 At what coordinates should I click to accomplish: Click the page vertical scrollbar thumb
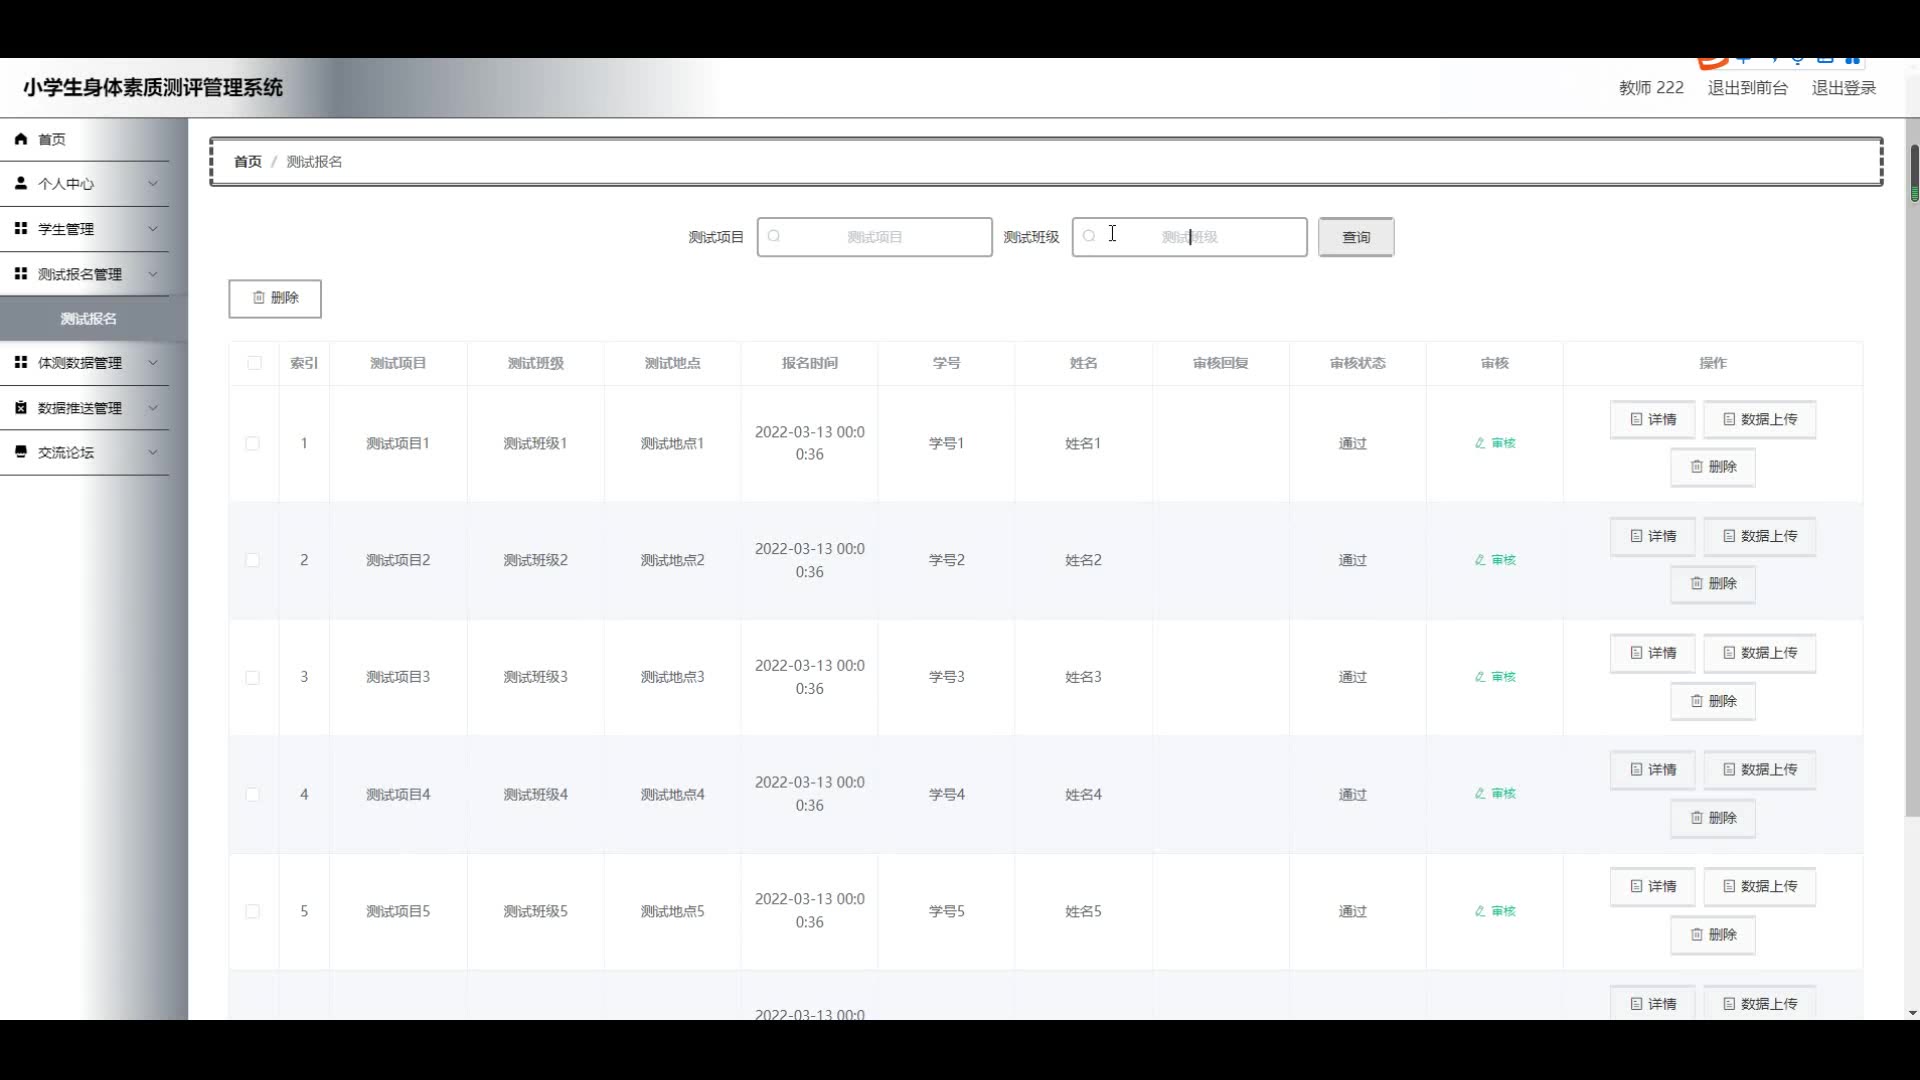1914,172
